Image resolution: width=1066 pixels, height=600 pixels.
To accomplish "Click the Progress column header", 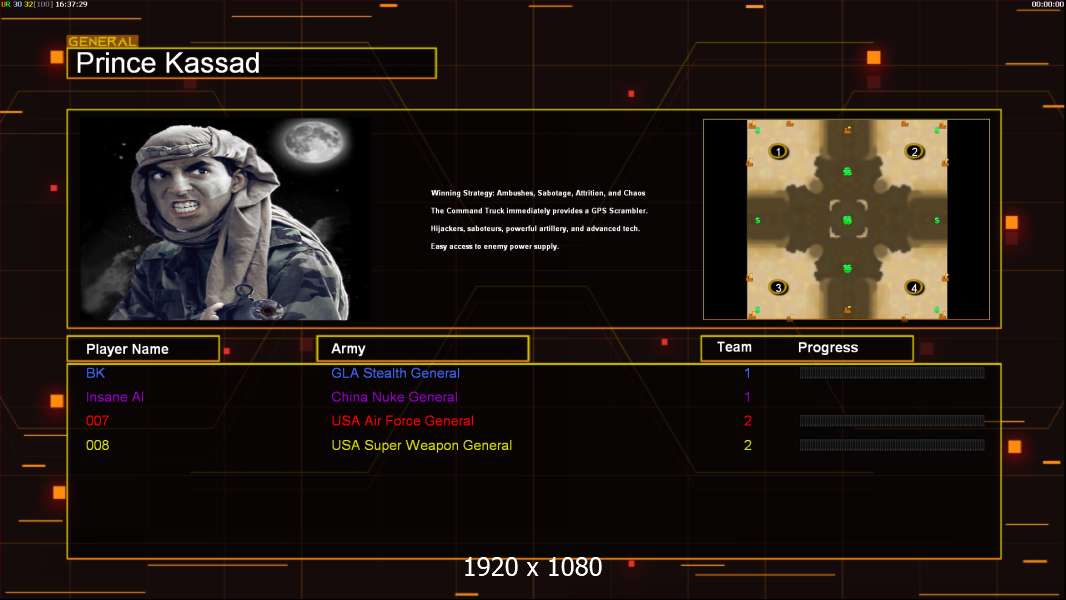I will pyautogui.click(x=827, y=347).
